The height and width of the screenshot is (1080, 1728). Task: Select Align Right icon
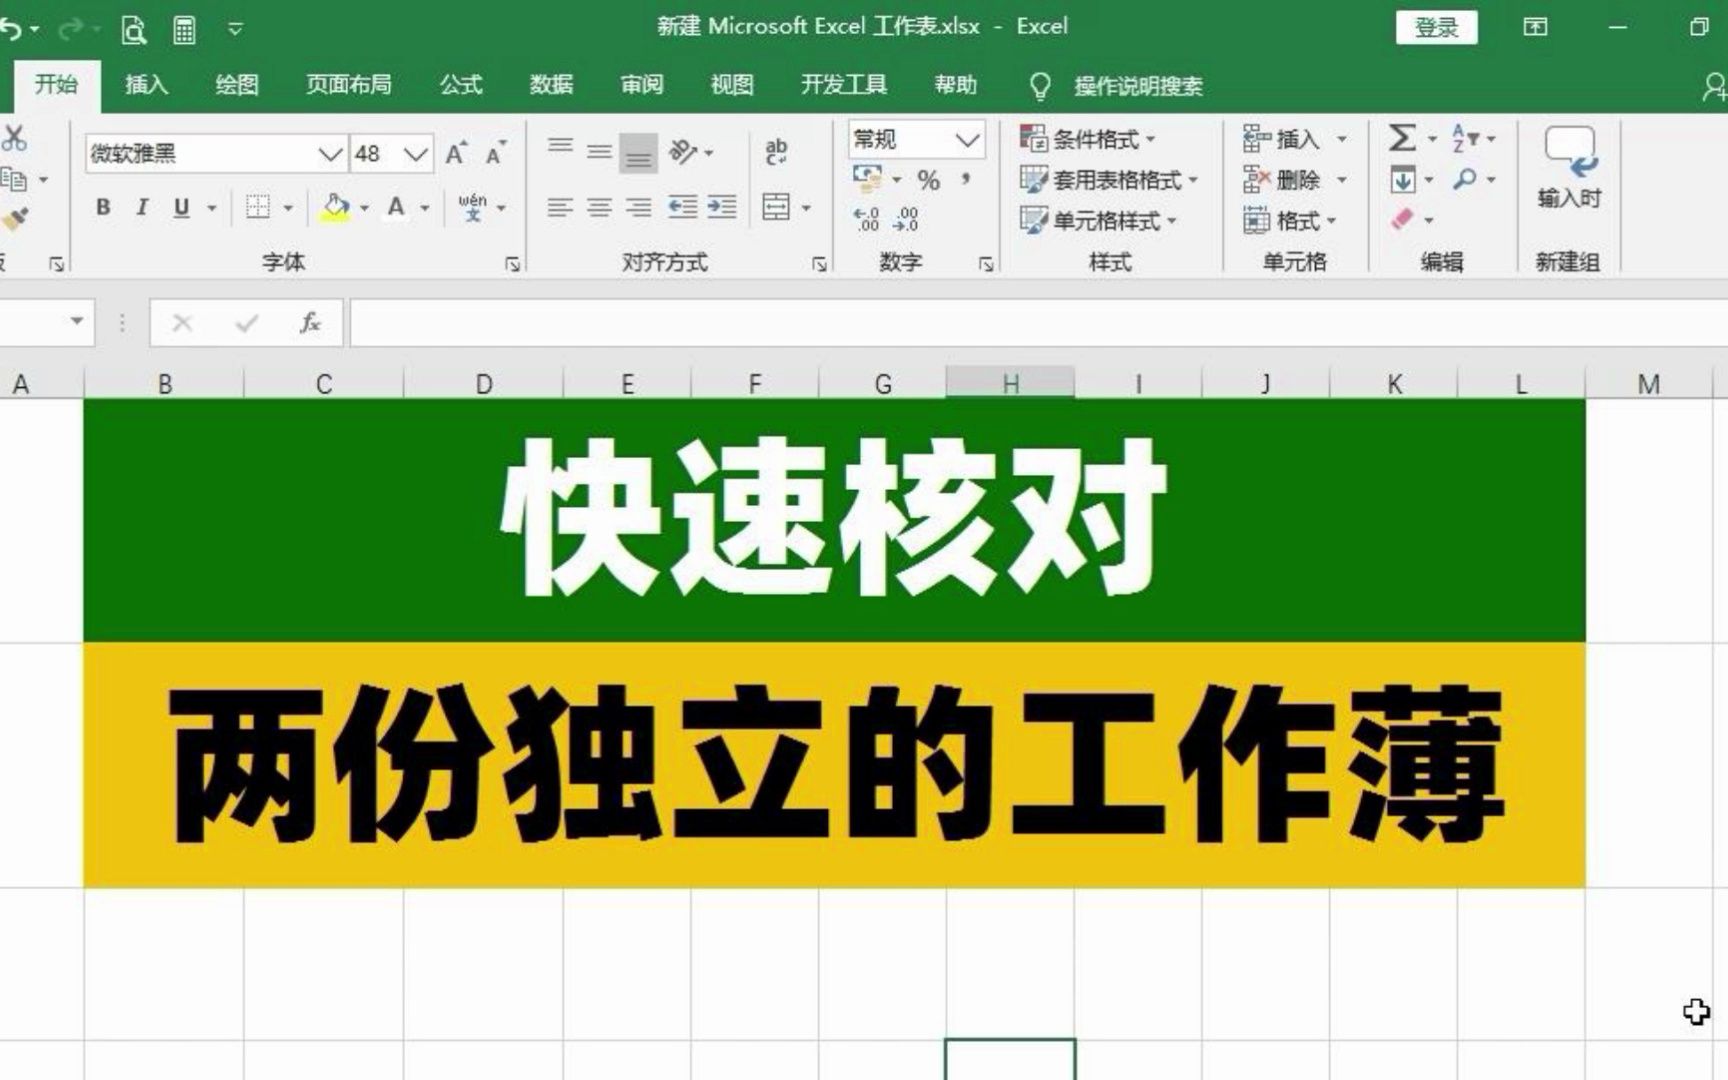(638, 207)
